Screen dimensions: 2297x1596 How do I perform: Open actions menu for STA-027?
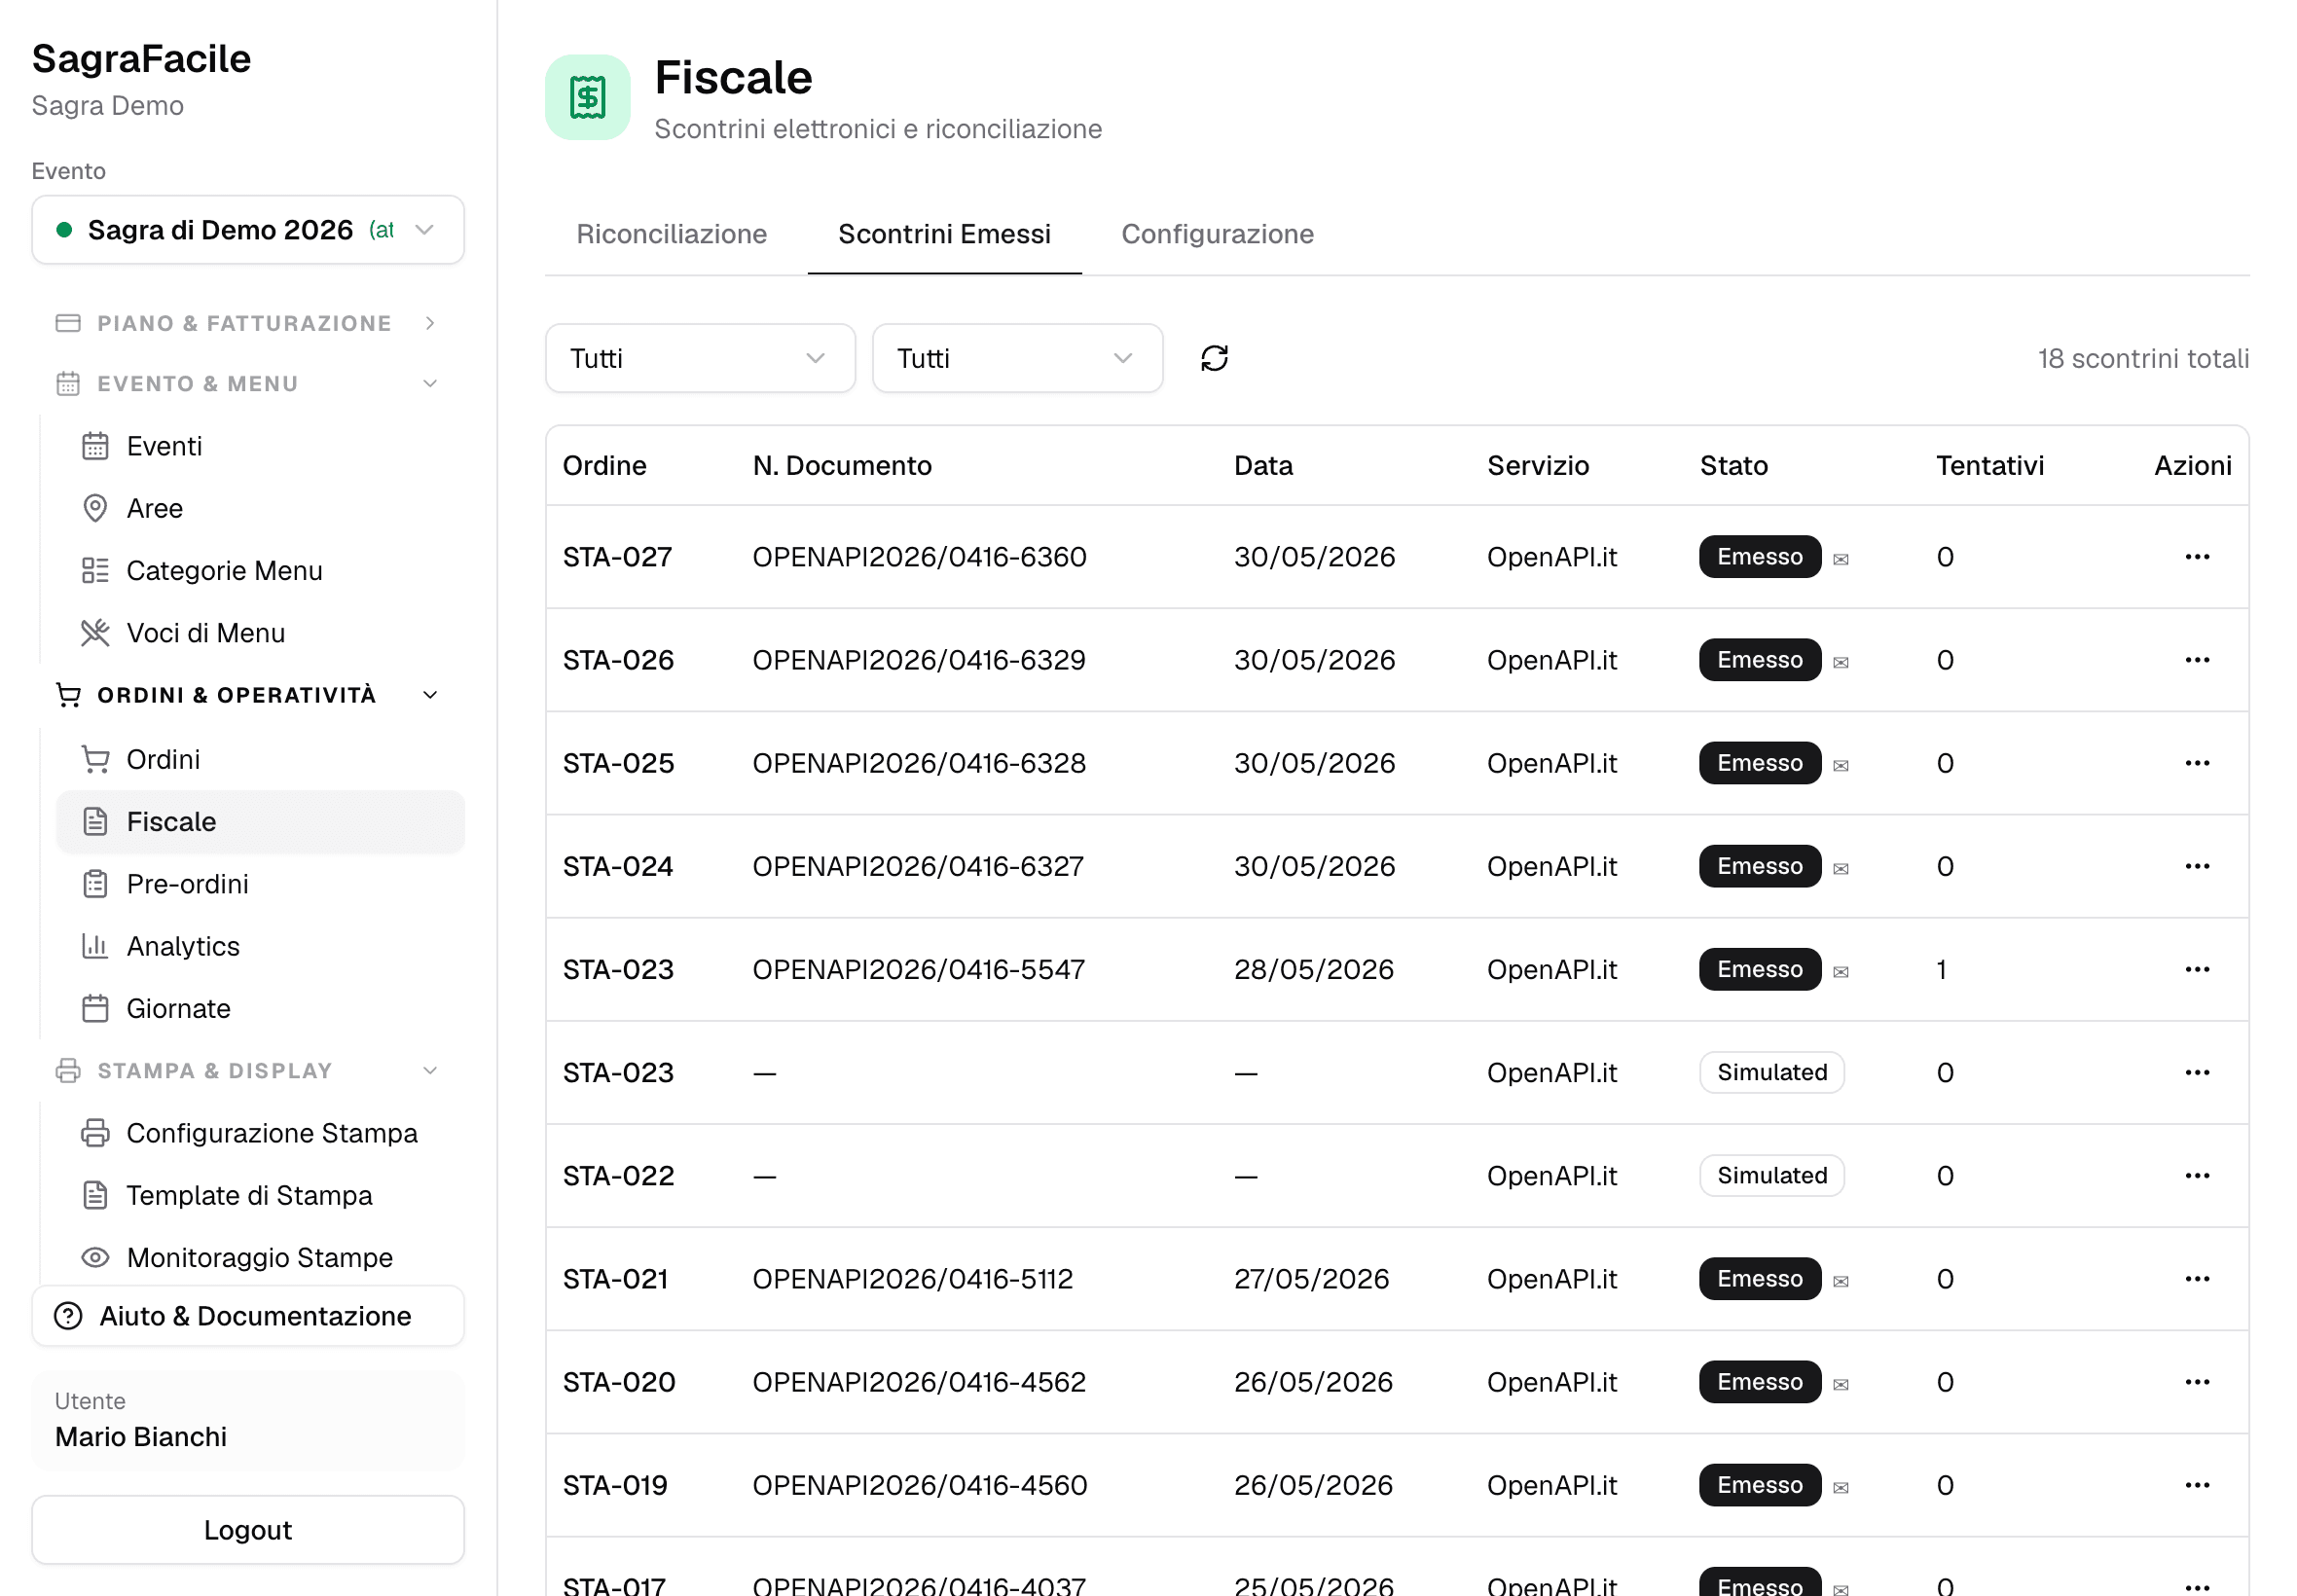2195,557
